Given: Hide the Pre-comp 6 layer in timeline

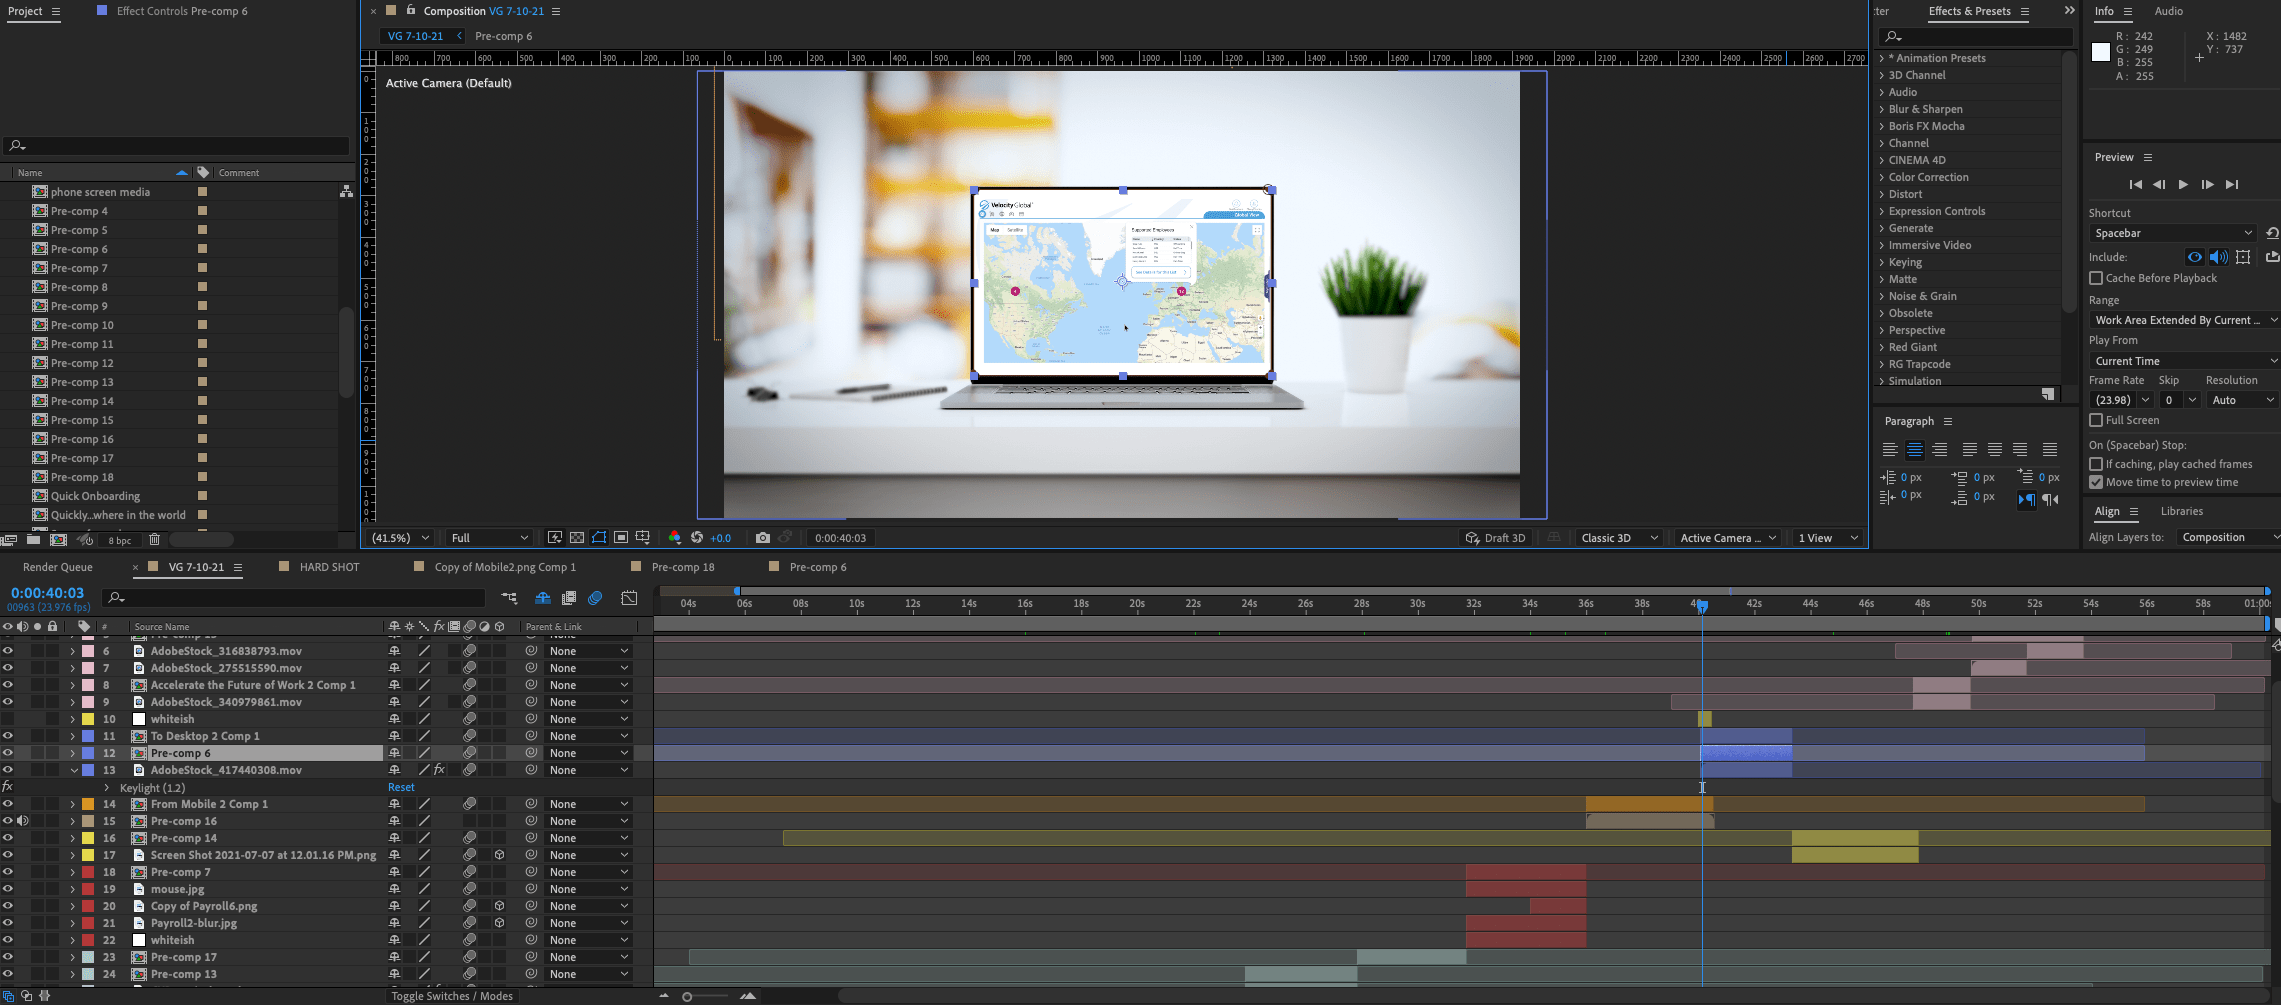Looking at the screenshot, I should (x=8, y=753).
